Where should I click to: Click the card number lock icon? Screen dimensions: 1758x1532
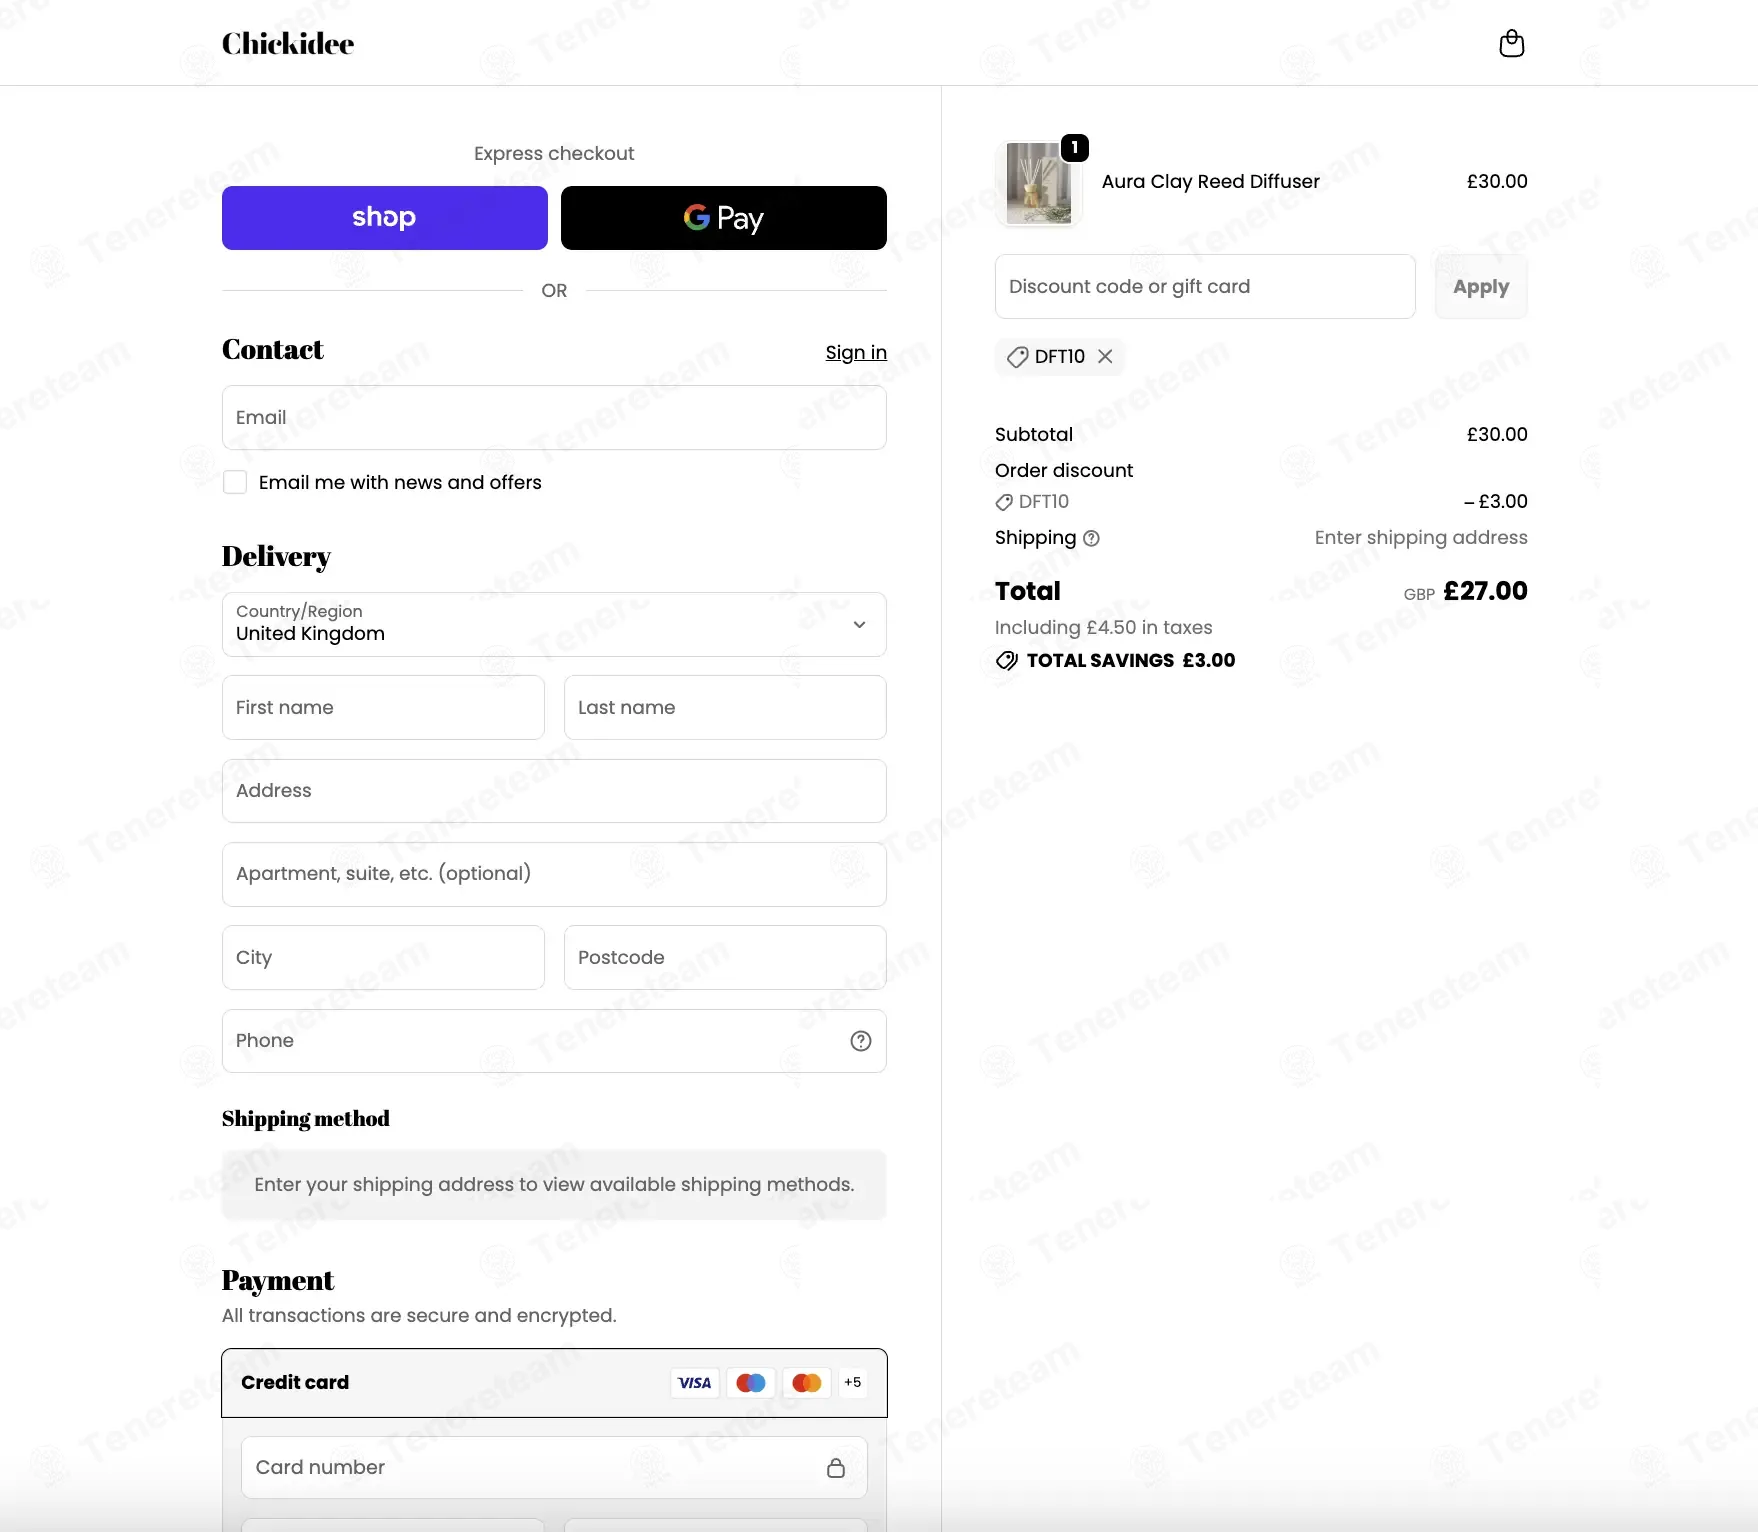pyautogui.click(x=836, y=1467)
